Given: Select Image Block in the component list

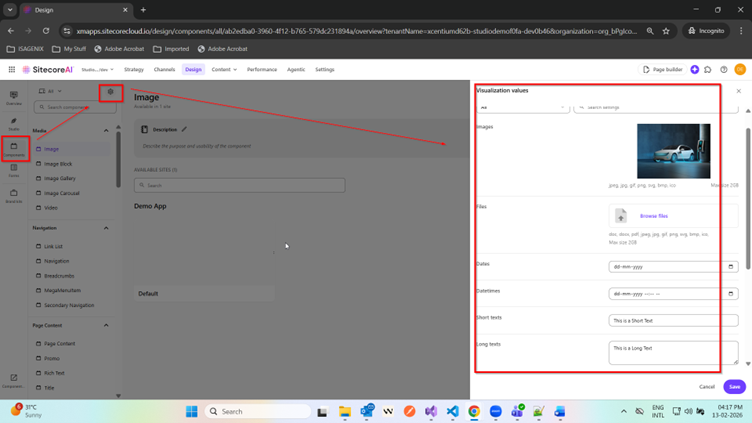Looking at the screenshot, I should point(58,164).
